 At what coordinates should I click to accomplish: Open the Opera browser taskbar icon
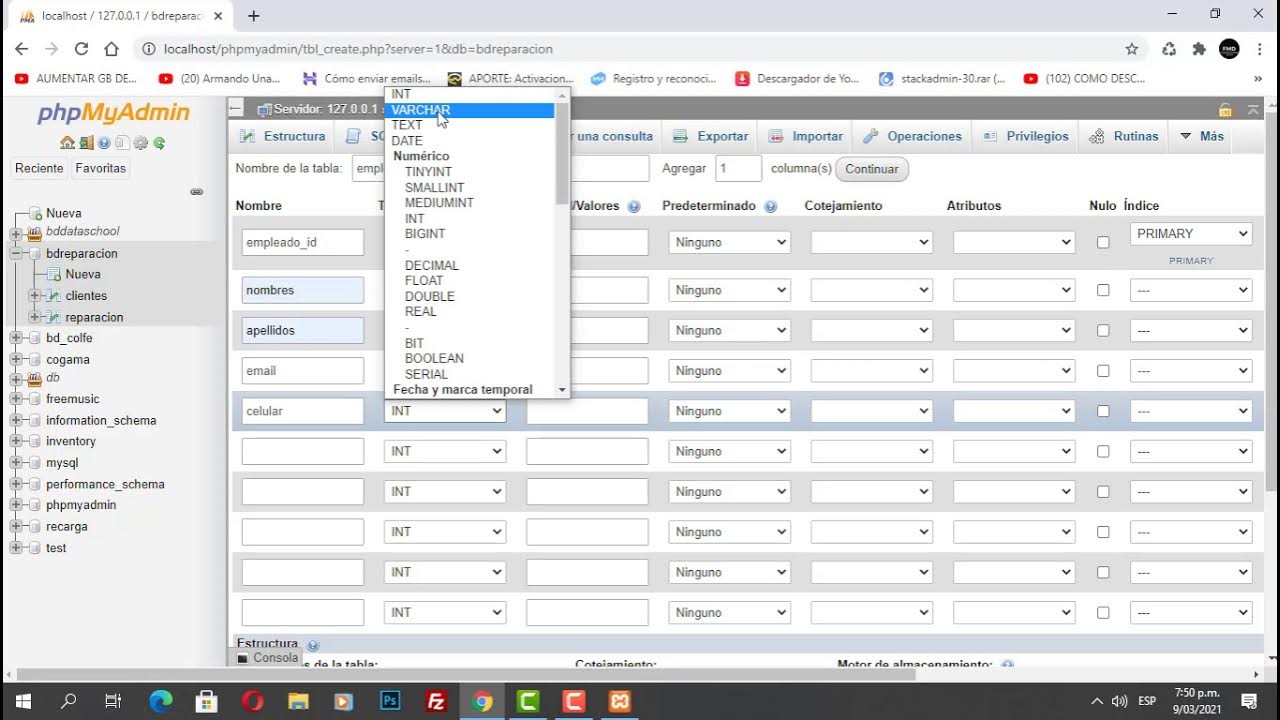tap(252, 701)
